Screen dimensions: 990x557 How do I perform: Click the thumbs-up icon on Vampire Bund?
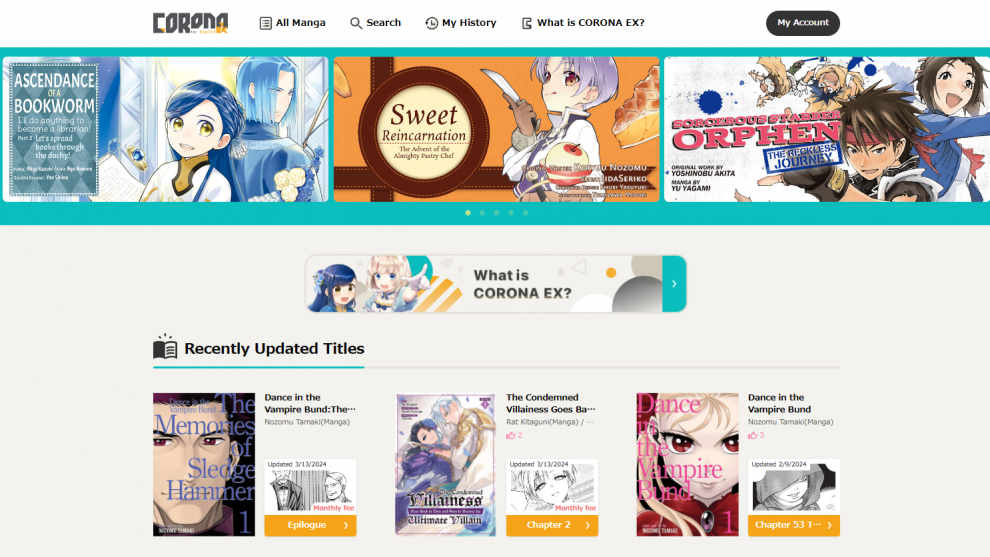coord(753,435)
